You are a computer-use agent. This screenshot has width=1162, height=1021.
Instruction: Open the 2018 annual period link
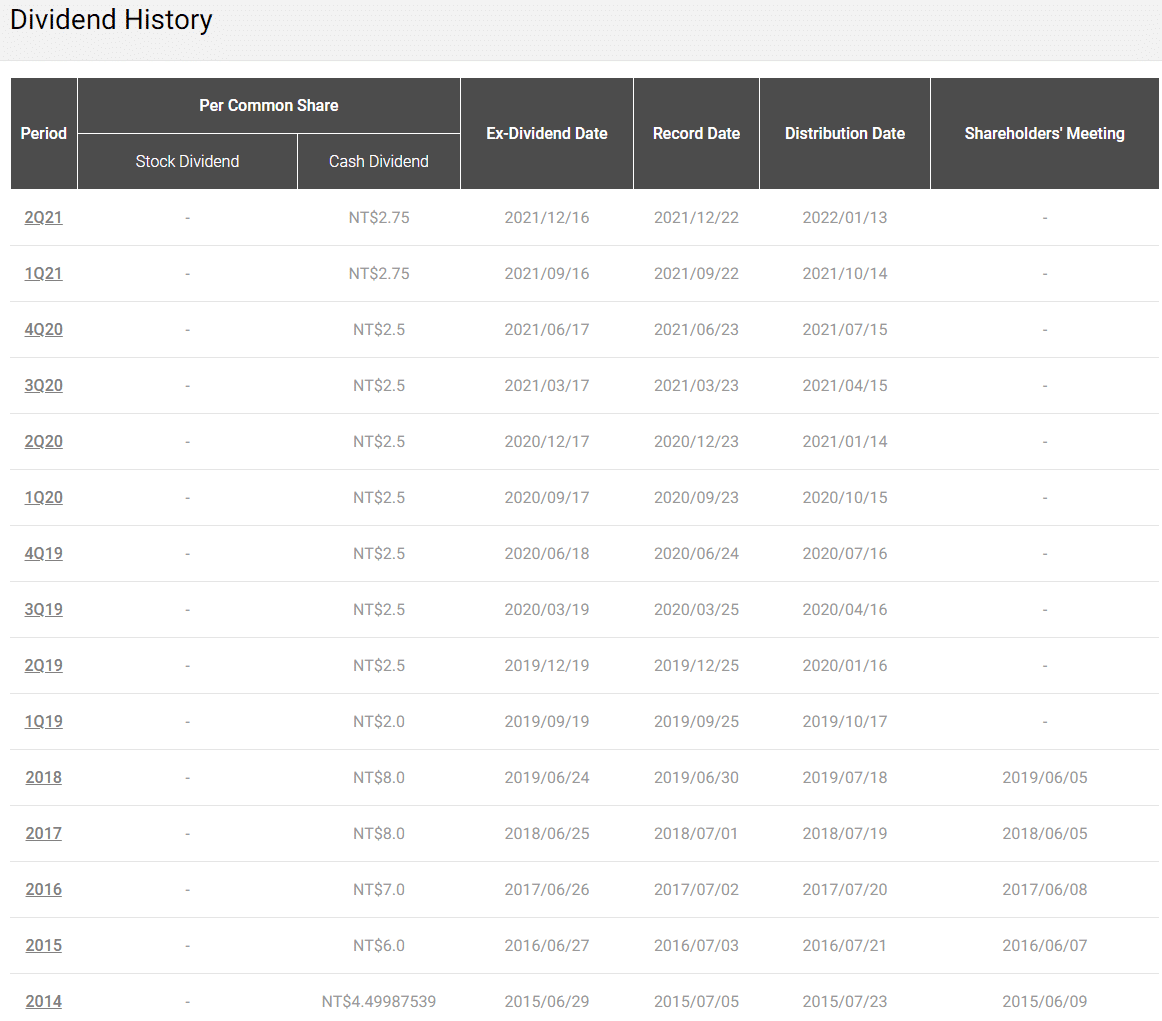pos(43,777)
